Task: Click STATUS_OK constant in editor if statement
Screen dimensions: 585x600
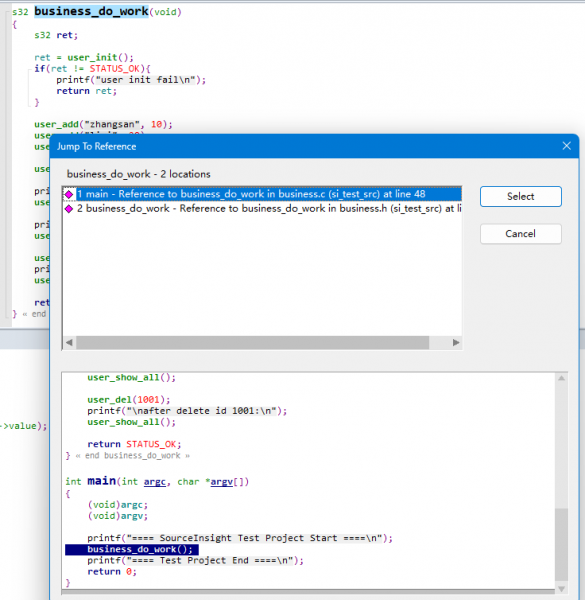Action: [112, 68]
